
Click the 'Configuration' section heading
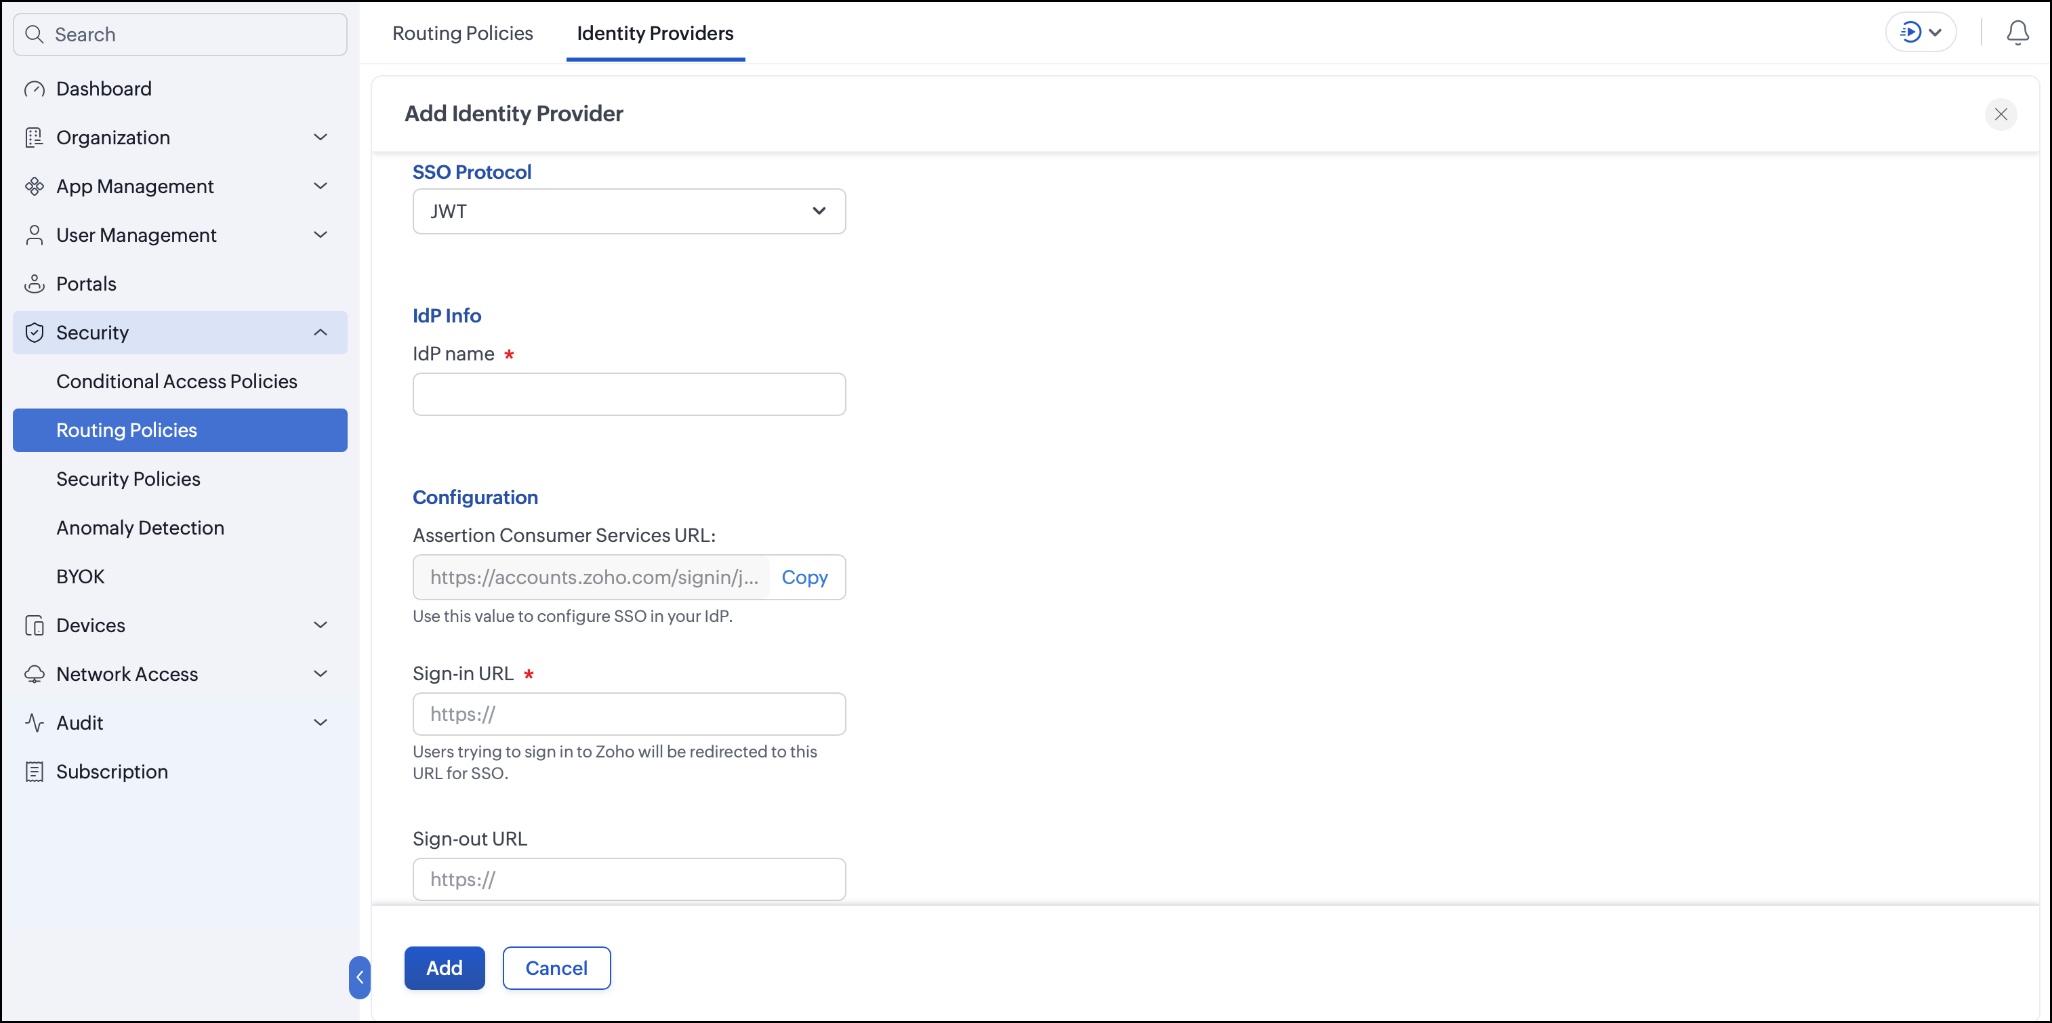click(475, 497)
